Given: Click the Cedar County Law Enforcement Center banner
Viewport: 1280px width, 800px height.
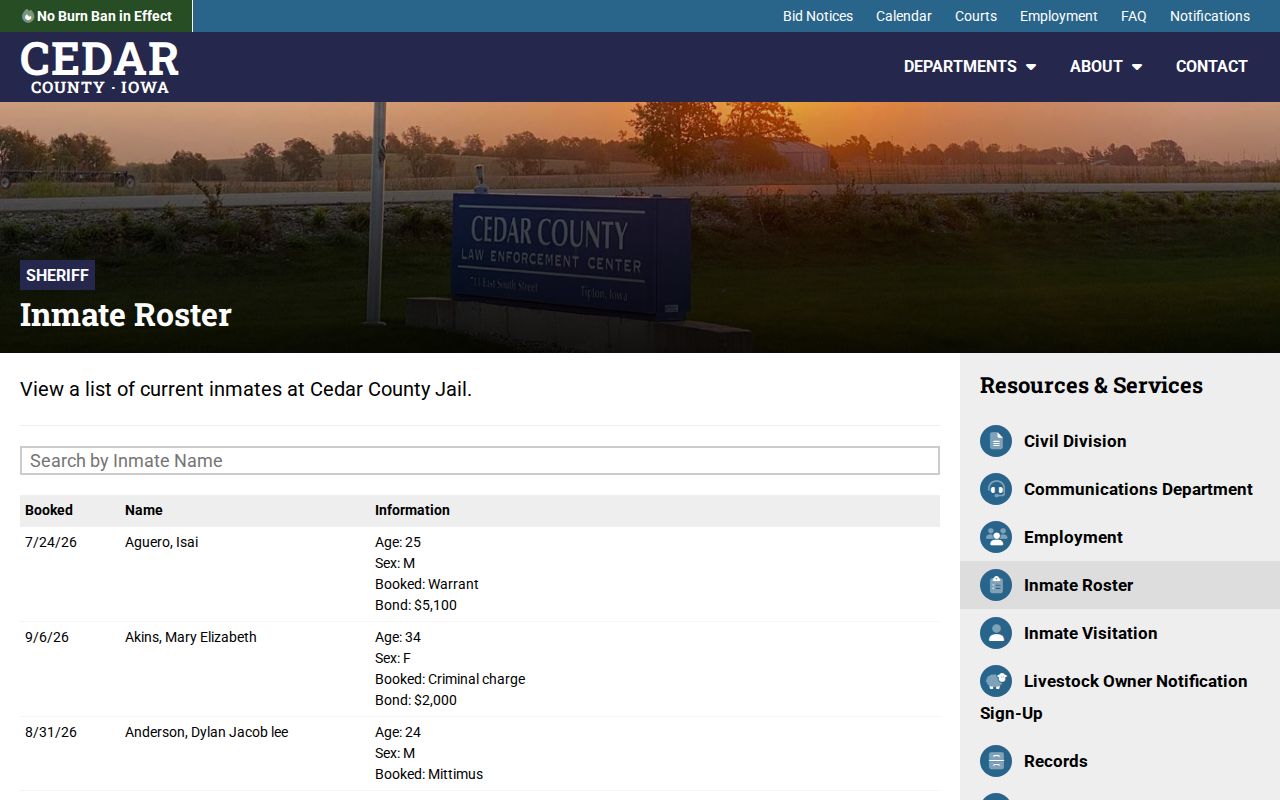Looking at the screenshot, I should [640, 227].
